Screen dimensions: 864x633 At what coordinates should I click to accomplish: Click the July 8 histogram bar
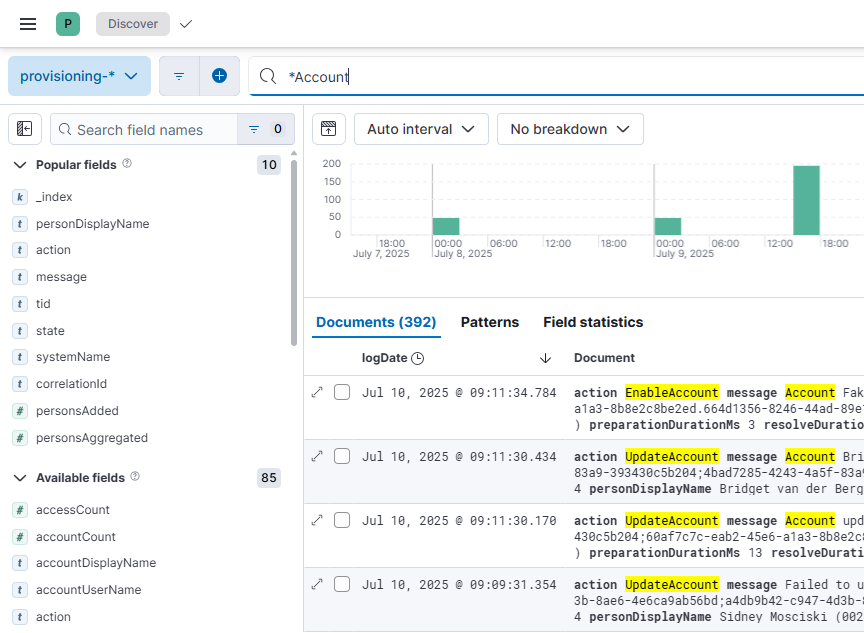pyautogui.click(x=446, y=226)
